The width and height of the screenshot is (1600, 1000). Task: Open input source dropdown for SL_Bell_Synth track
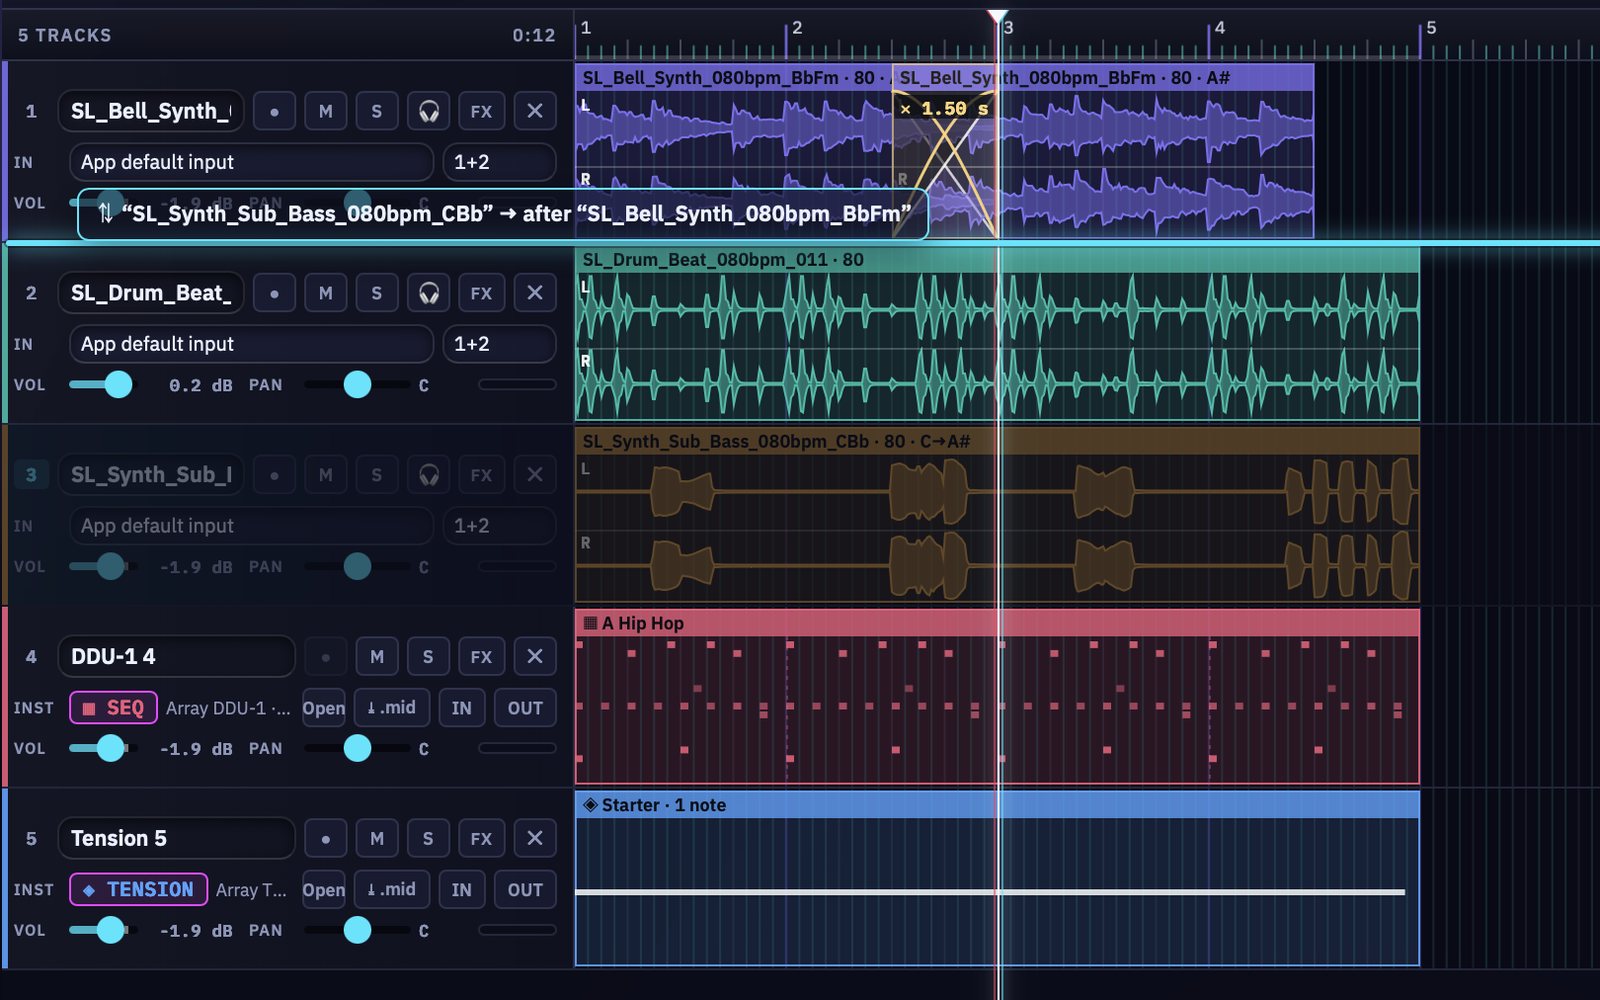click(x=251, y=162)
